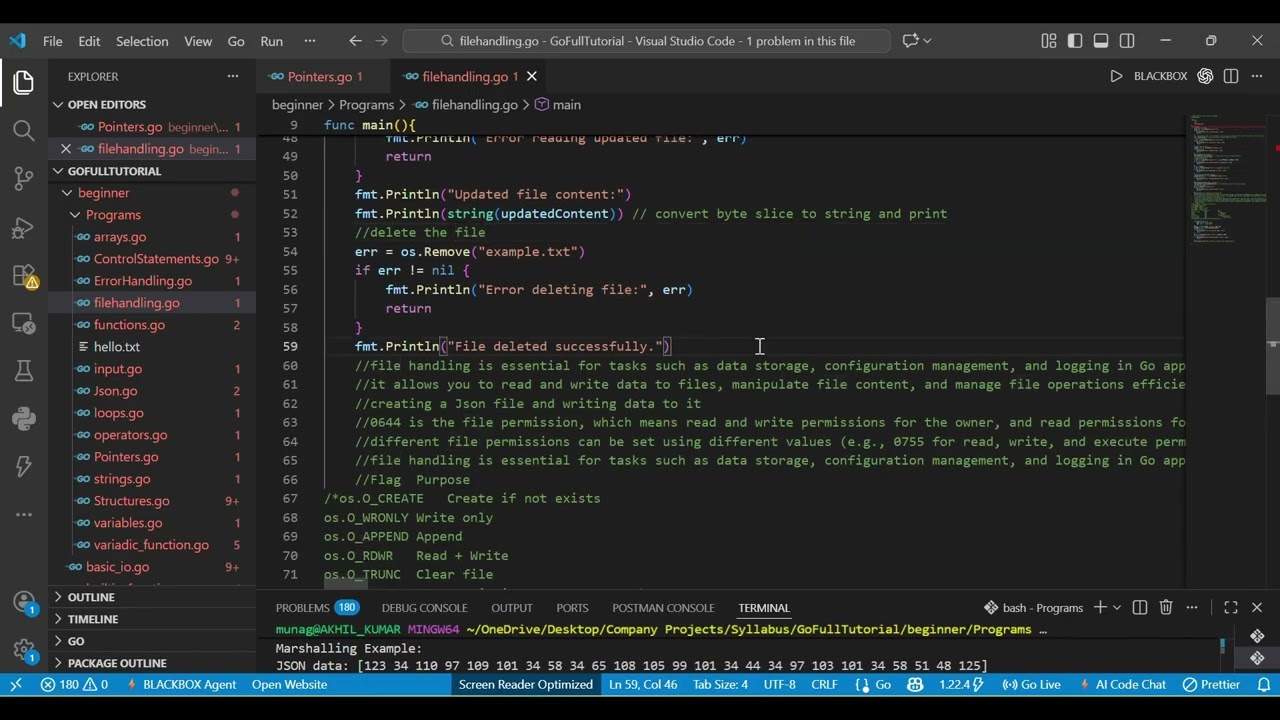1280x720 pixels.
Task: Maximize the terminal panel size
Action: 1231,607
